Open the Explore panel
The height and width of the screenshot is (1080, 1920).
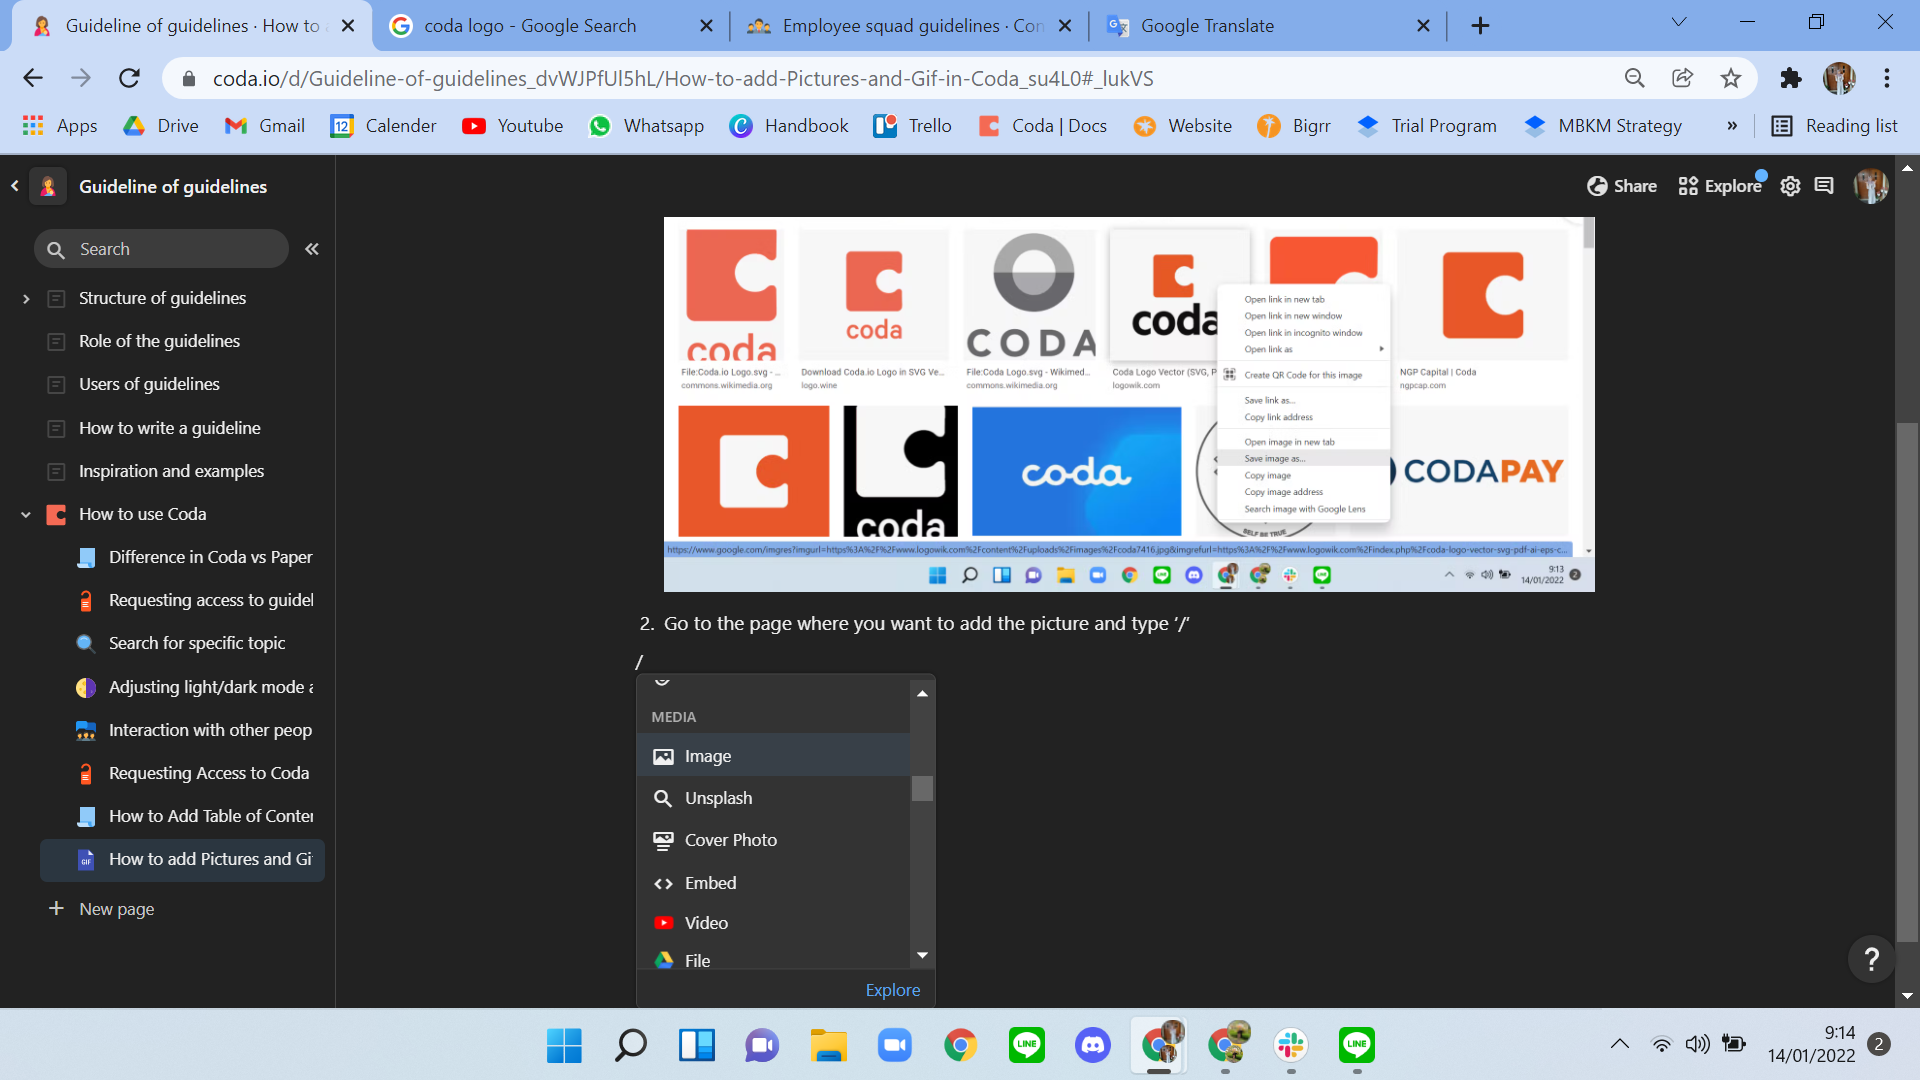click(1720, 186)
